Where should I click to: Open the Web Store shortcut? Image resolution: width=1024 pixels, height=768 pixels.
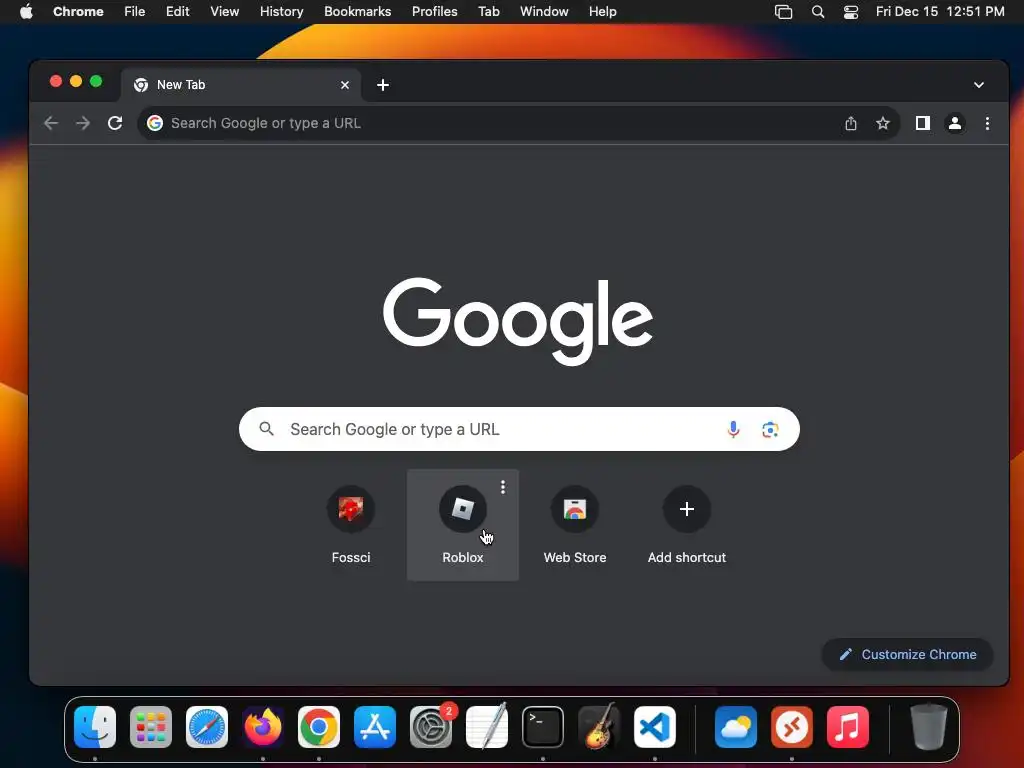[575, 524]
